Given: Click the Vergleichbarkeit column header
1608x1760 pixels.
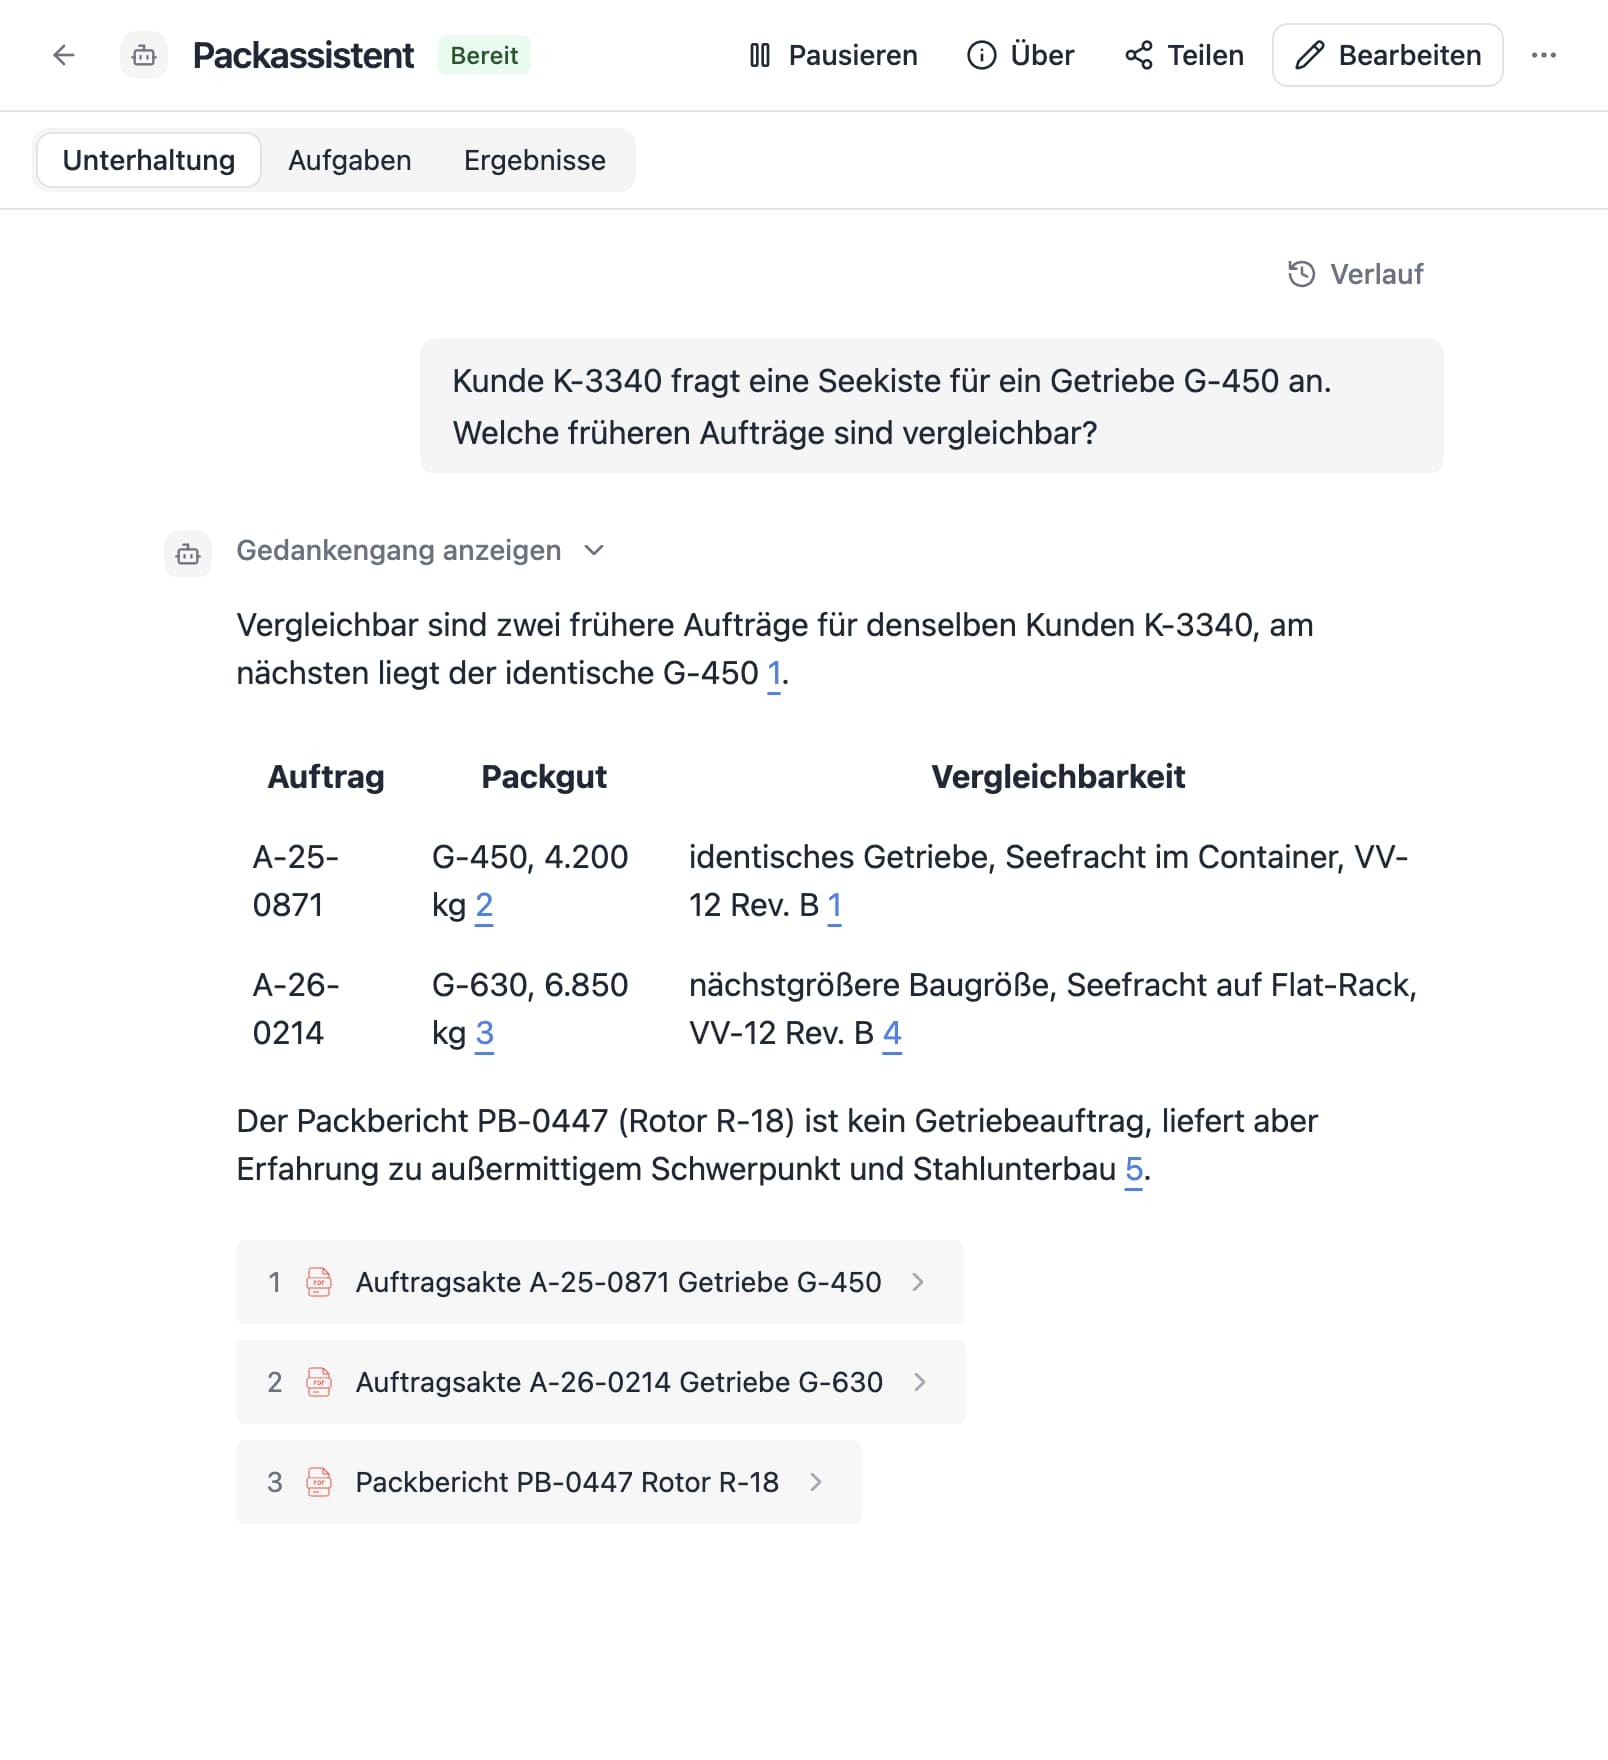Looking at the screenshot, I should tap(1058, 777).
